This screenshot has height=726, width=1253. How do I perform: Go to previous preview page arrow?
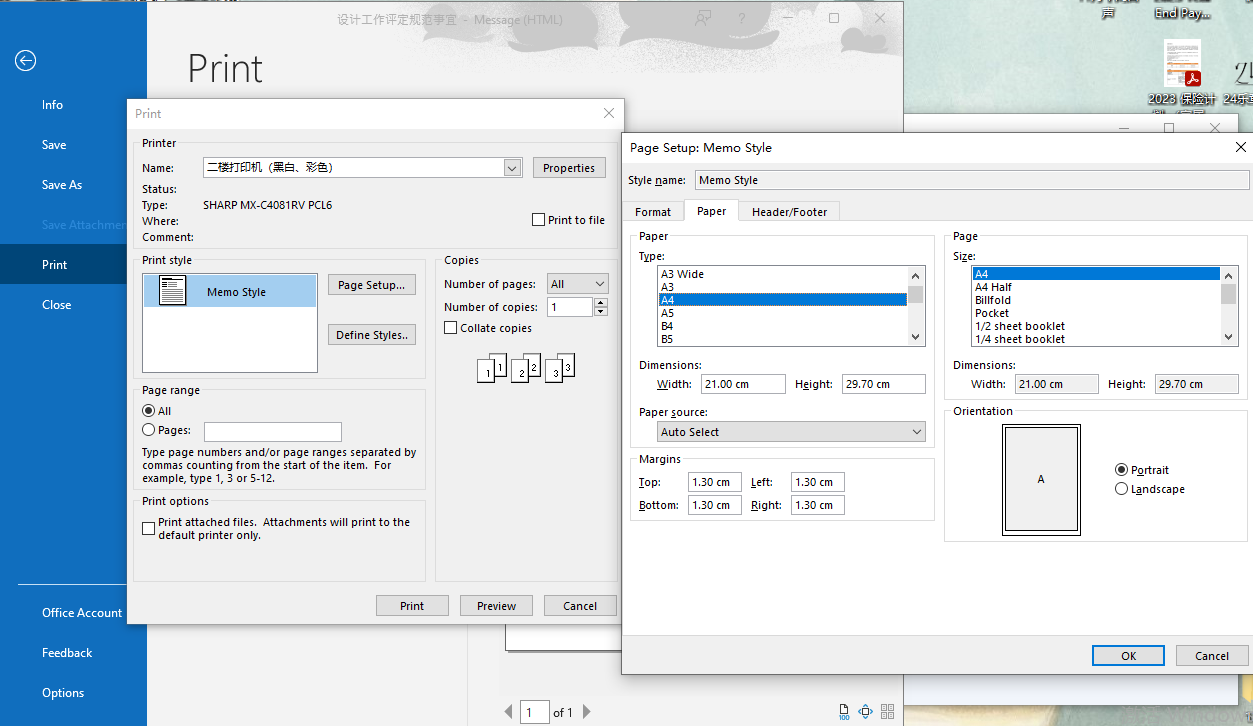pyautogui.click(x=508, y=712)
